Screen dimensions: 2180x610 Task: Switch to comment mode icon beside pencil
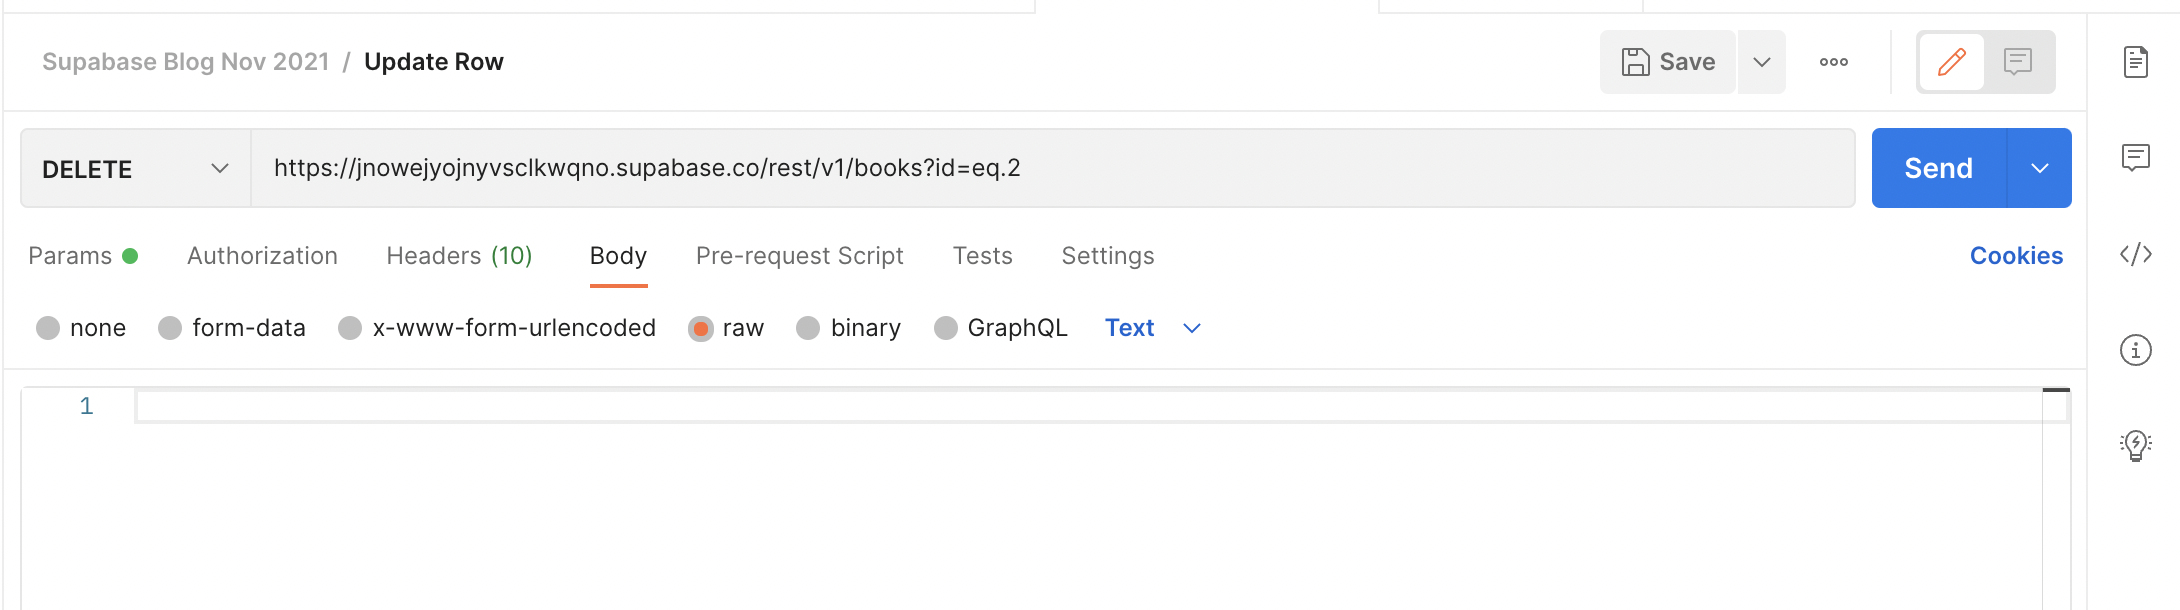point(2018,62)
